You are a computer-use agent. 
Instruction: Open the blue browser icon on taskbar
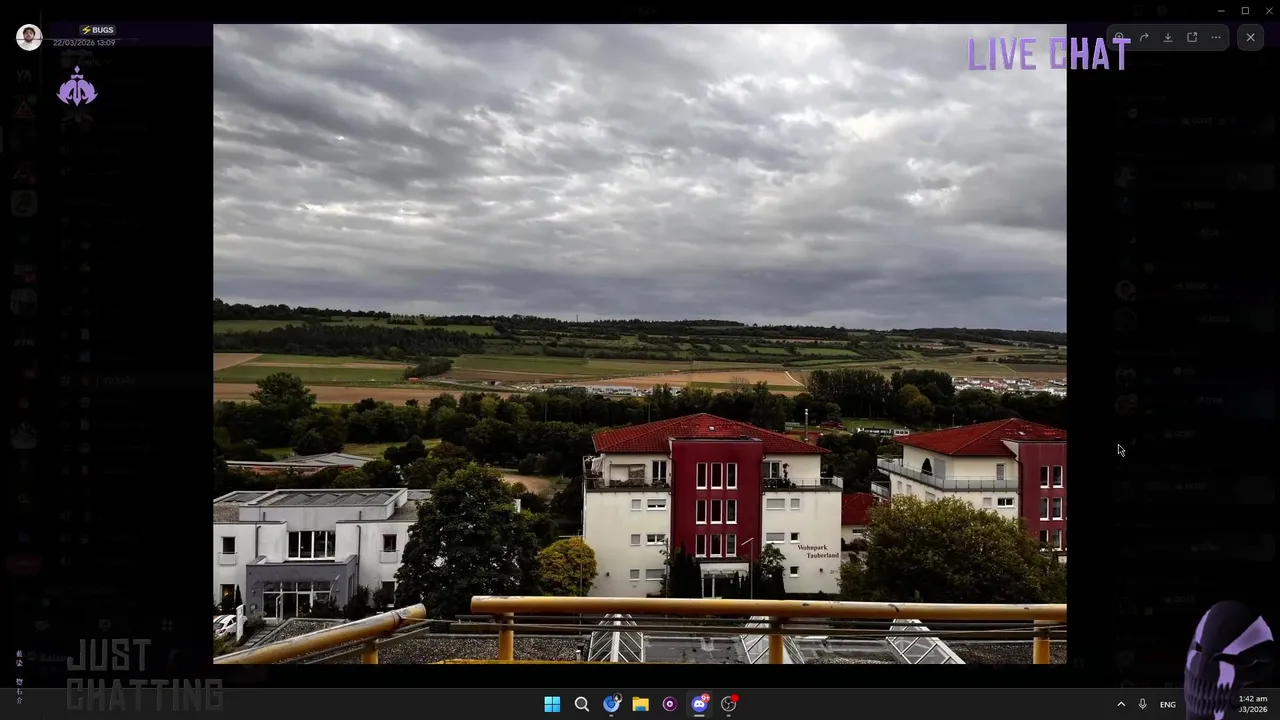(x=611, y=704)
